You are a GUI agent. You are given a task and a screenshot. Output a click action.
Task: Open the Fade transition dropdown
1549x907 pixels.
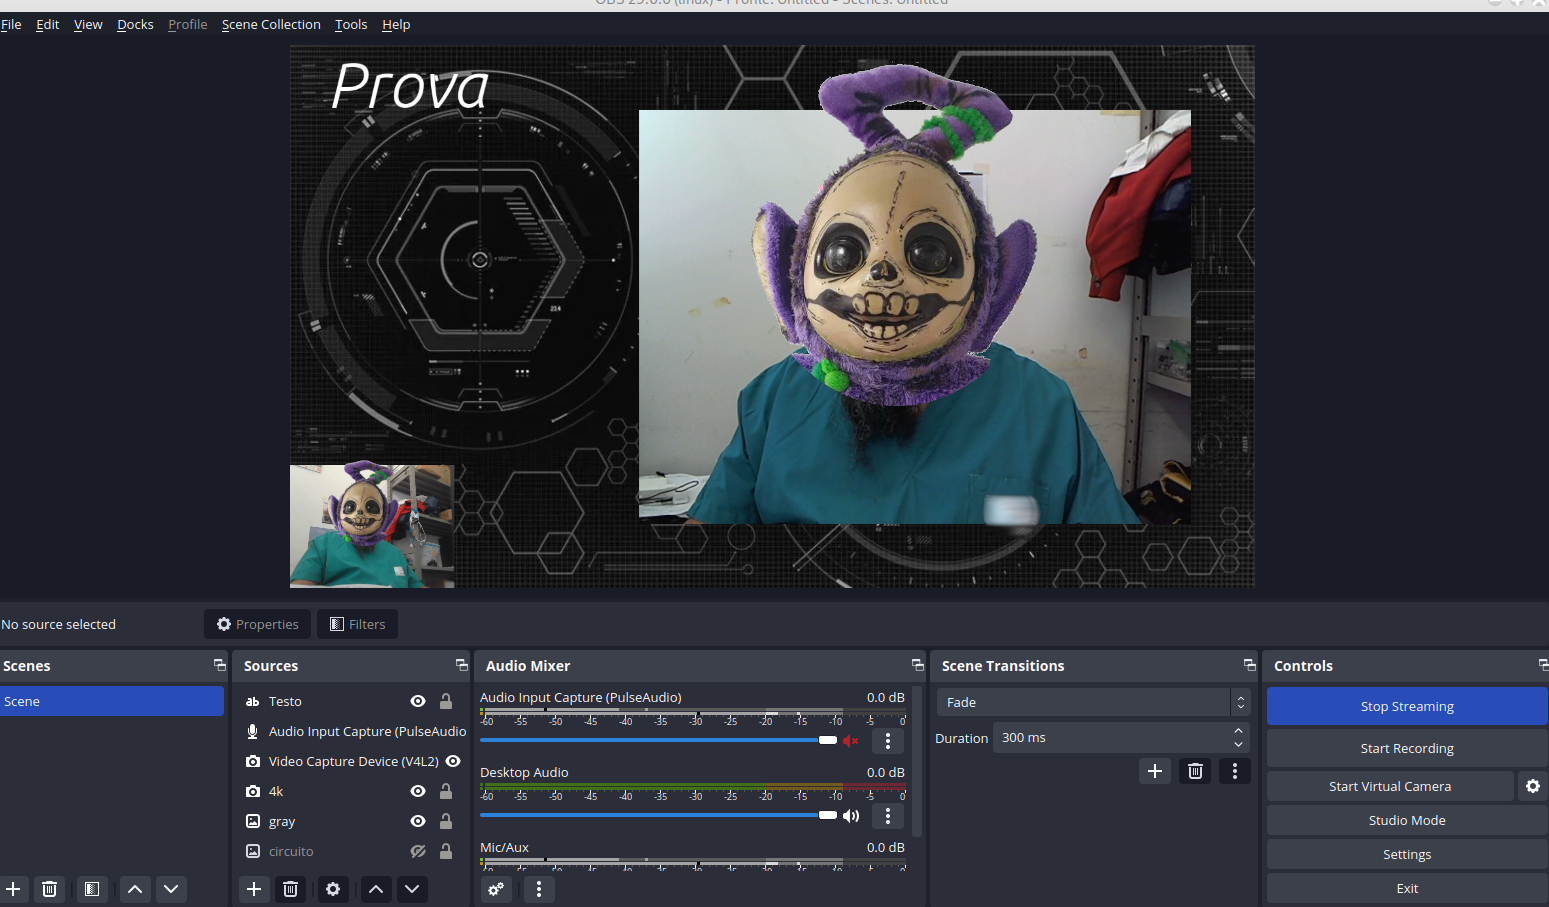point(1093,702)
